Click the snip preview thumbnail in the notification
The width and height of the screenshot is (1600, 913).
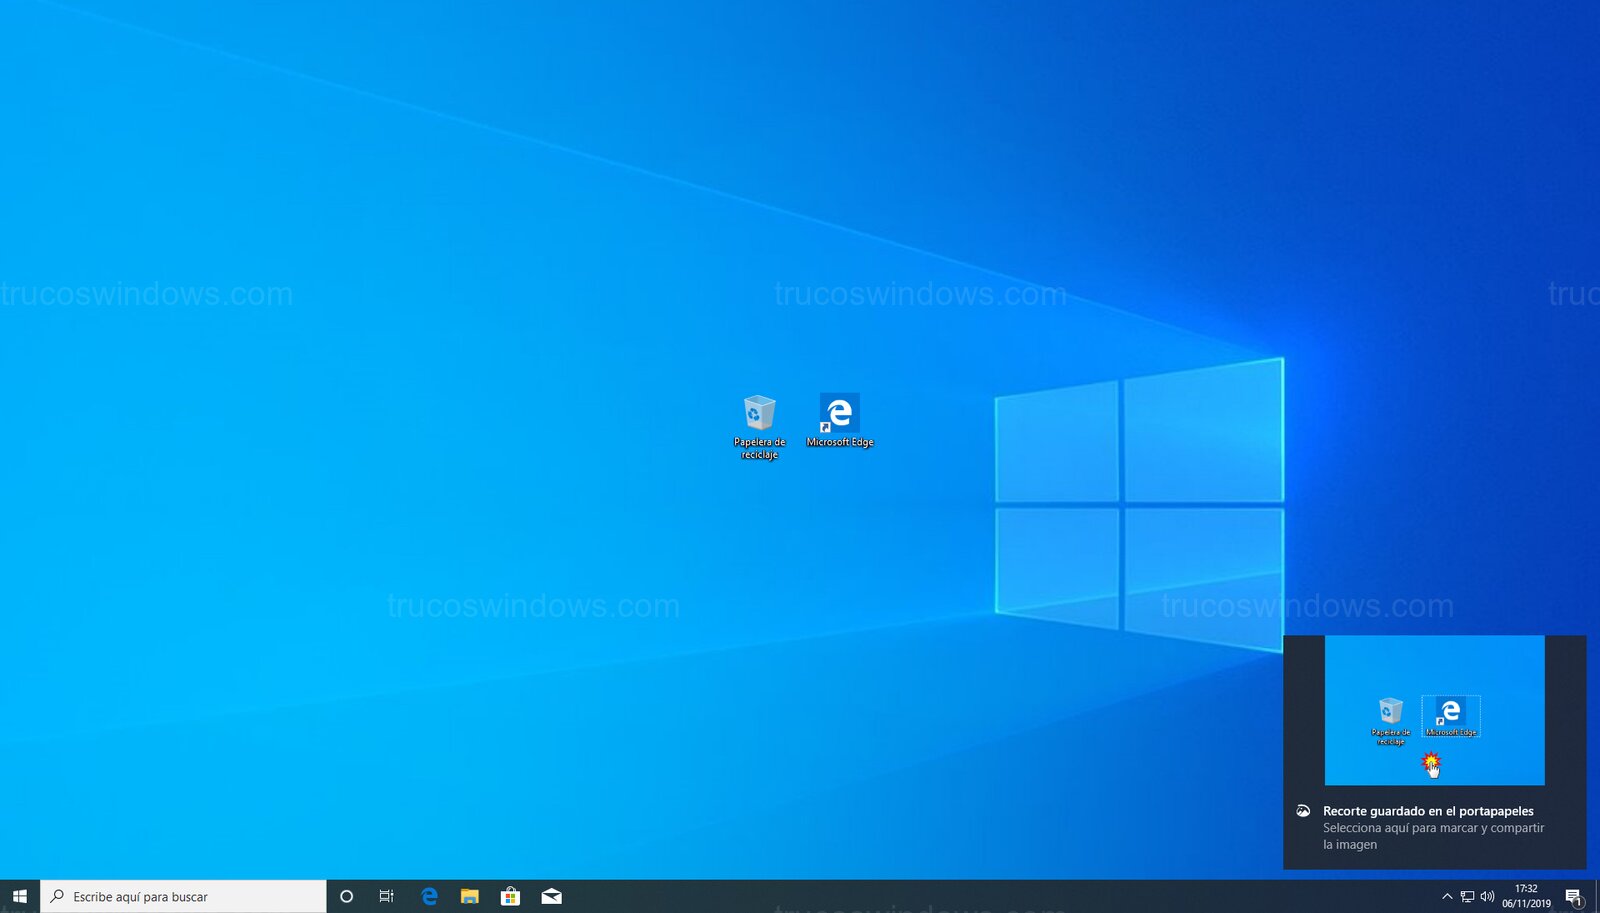coord(1434,710)
